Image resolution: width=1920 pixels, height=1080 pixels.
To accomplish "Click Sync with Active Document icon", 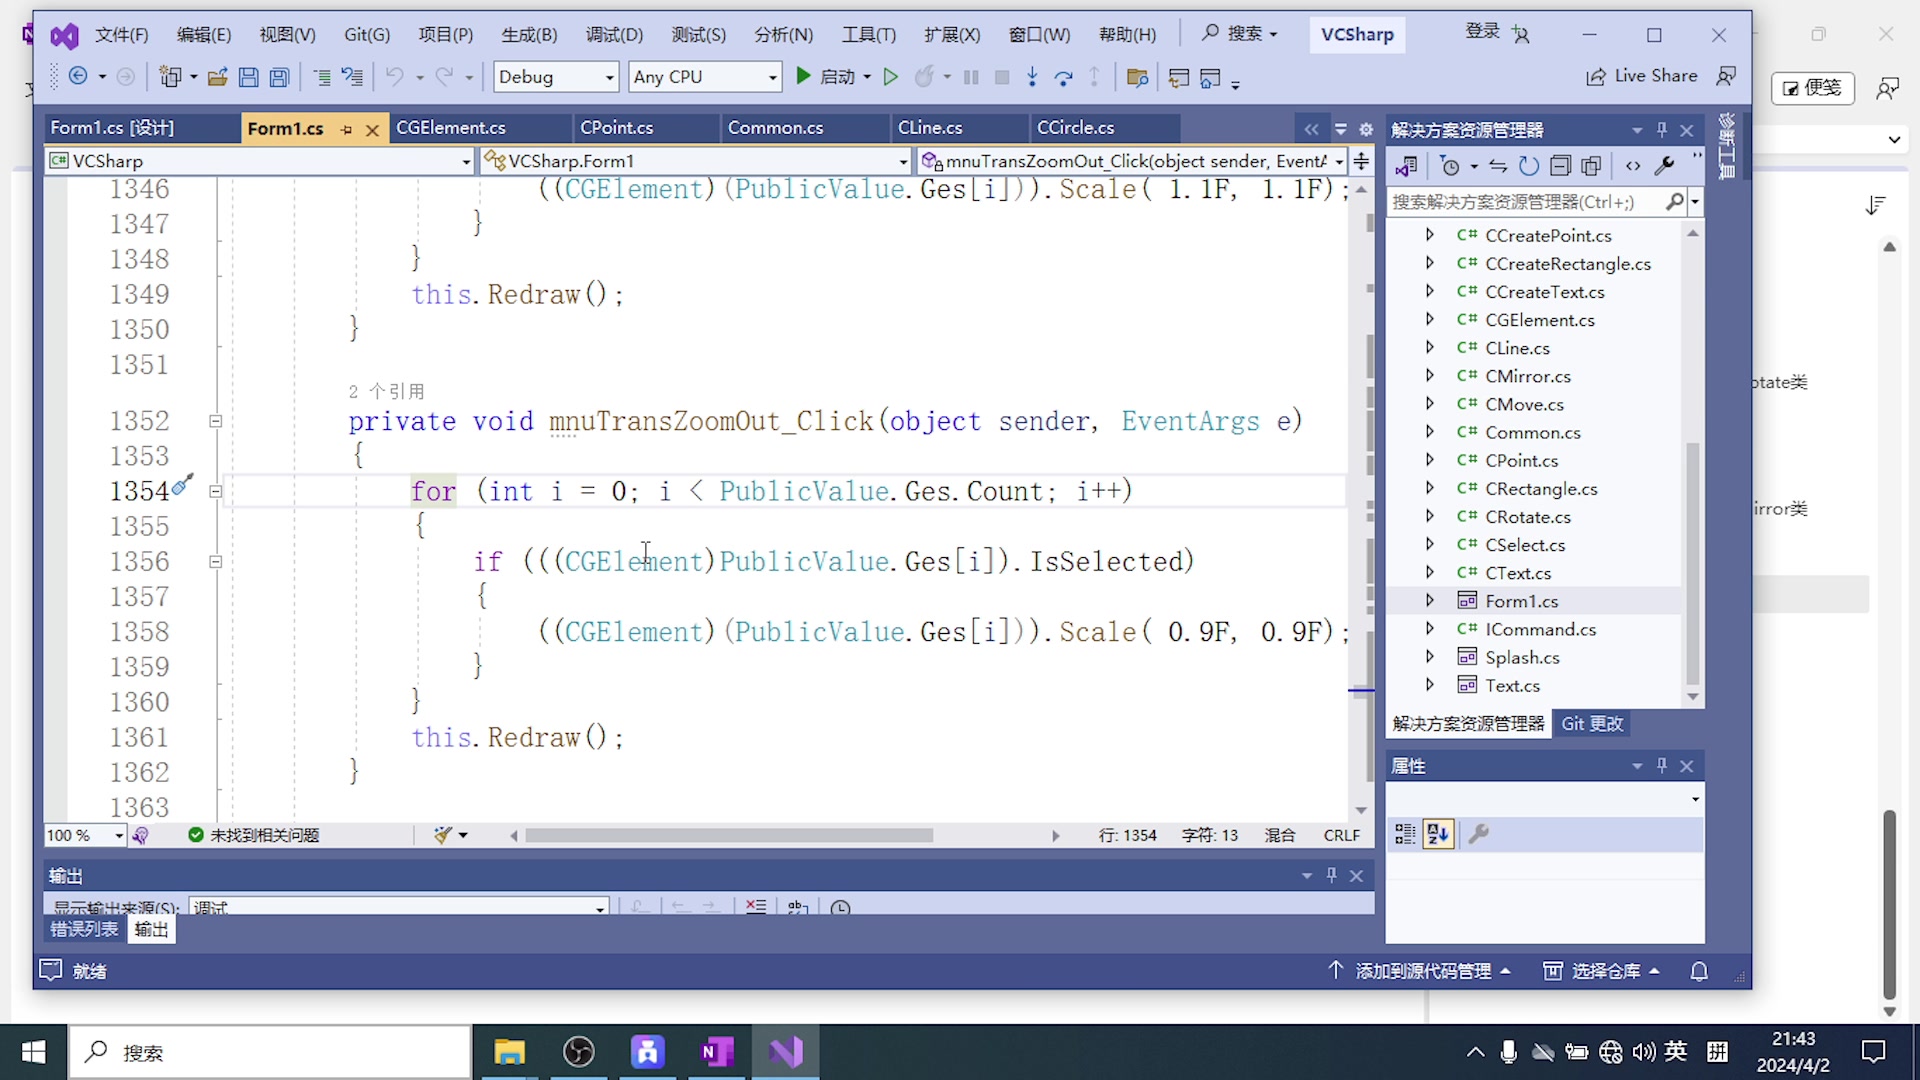I will [1498, 166].
